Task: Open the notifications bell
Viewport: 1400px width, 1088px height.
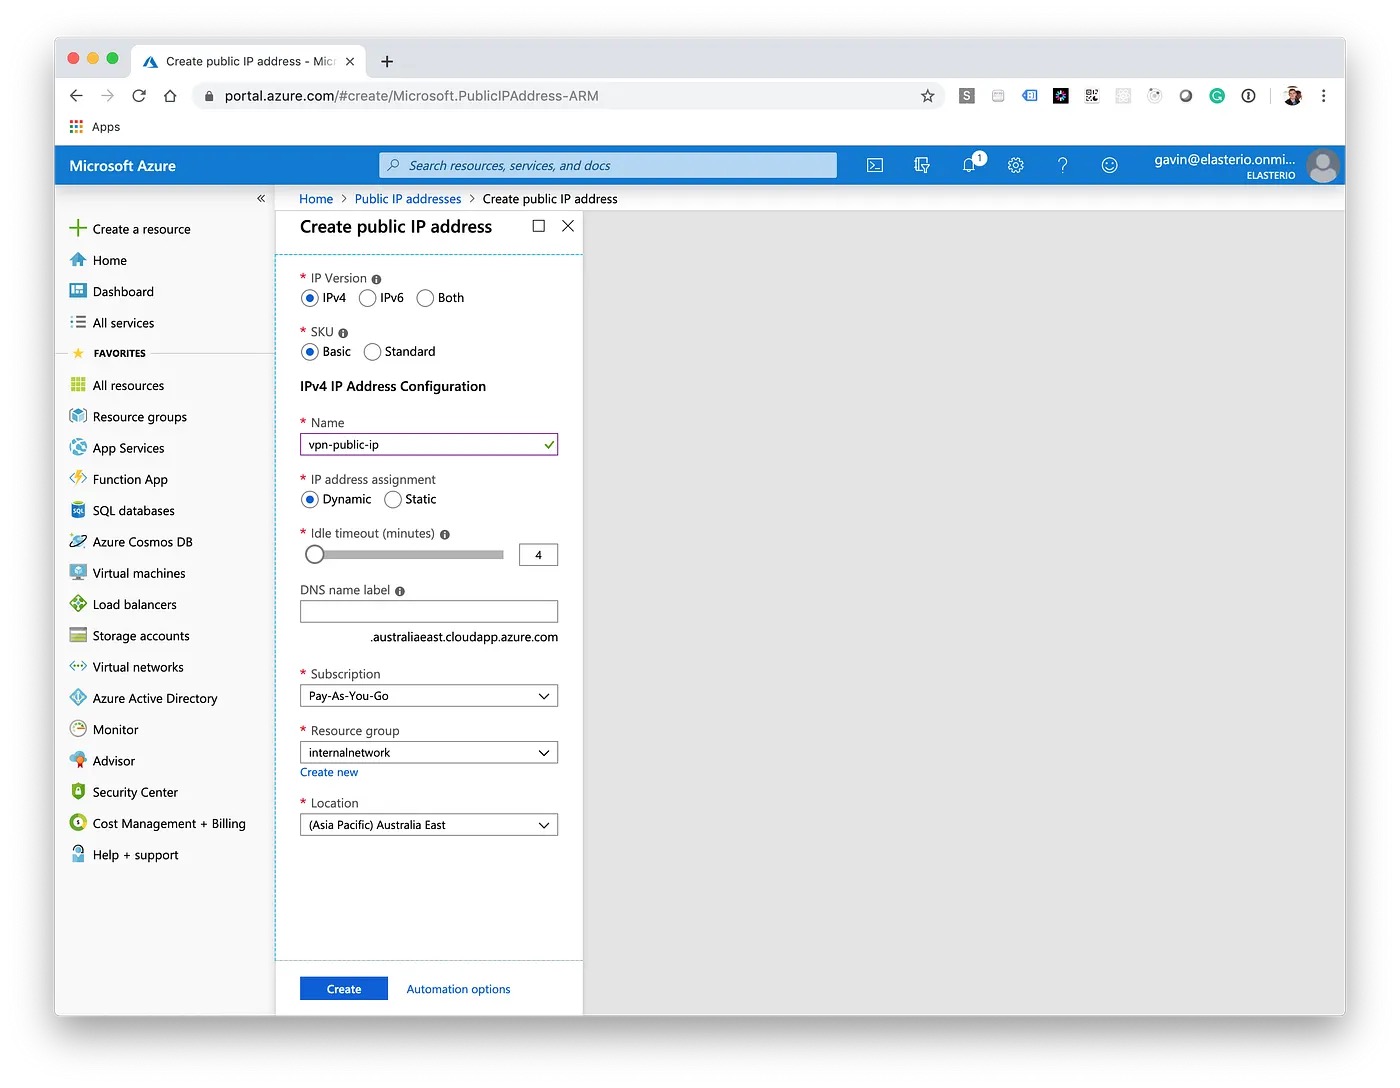Action: [969, 165]
